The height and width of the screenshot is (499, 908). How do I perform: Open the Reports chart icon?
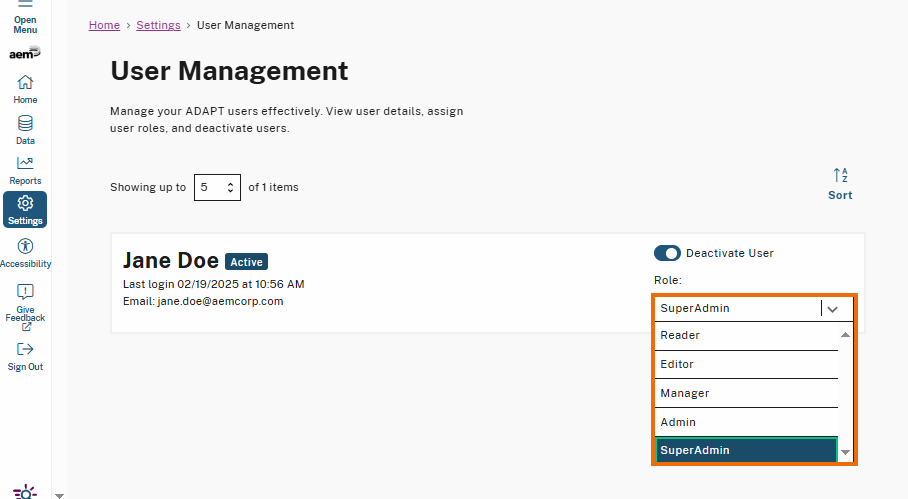(x=25, y=164)
